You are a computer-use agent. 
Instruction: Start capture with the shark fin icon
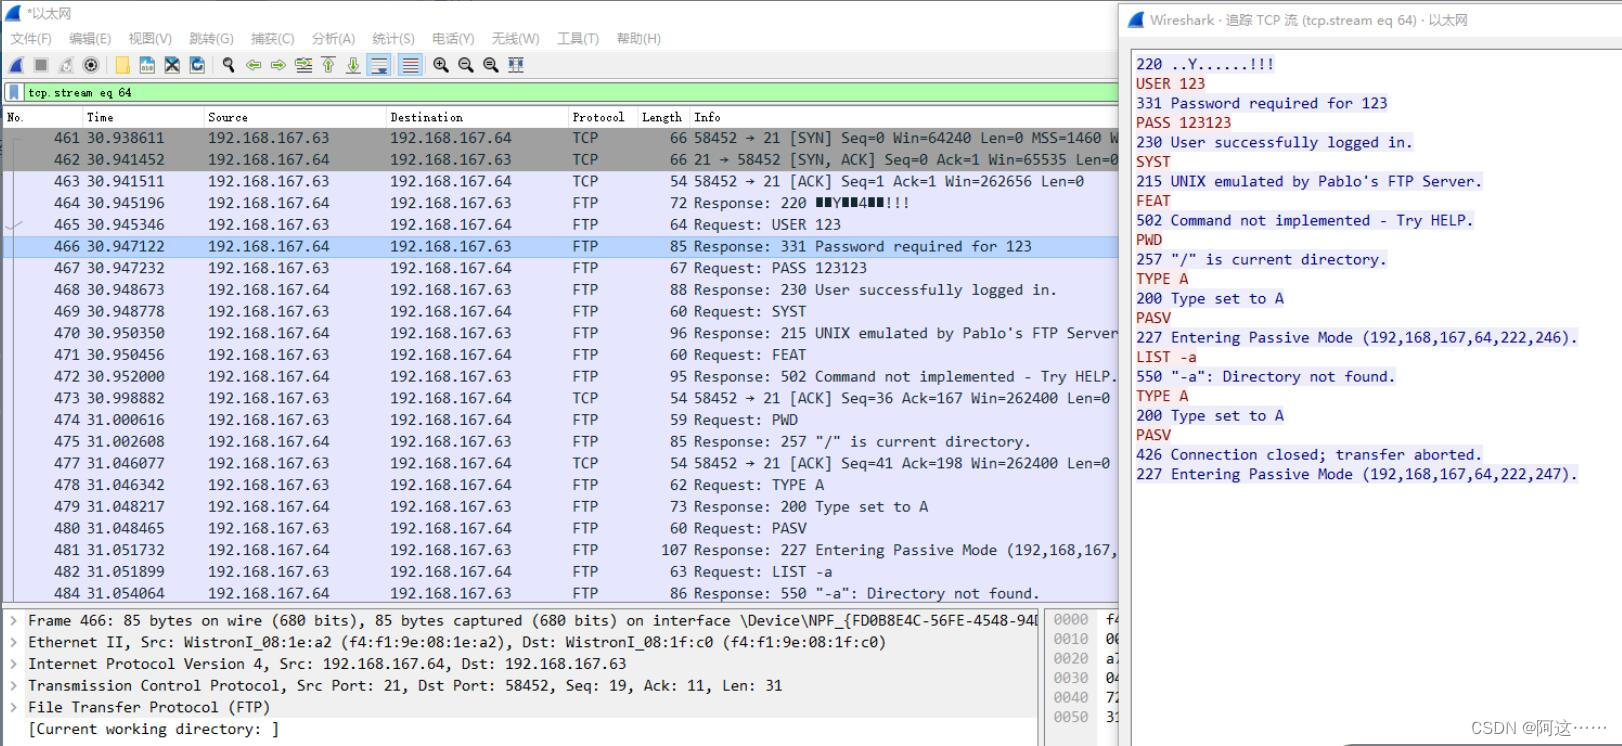click(x=16, y=65)
